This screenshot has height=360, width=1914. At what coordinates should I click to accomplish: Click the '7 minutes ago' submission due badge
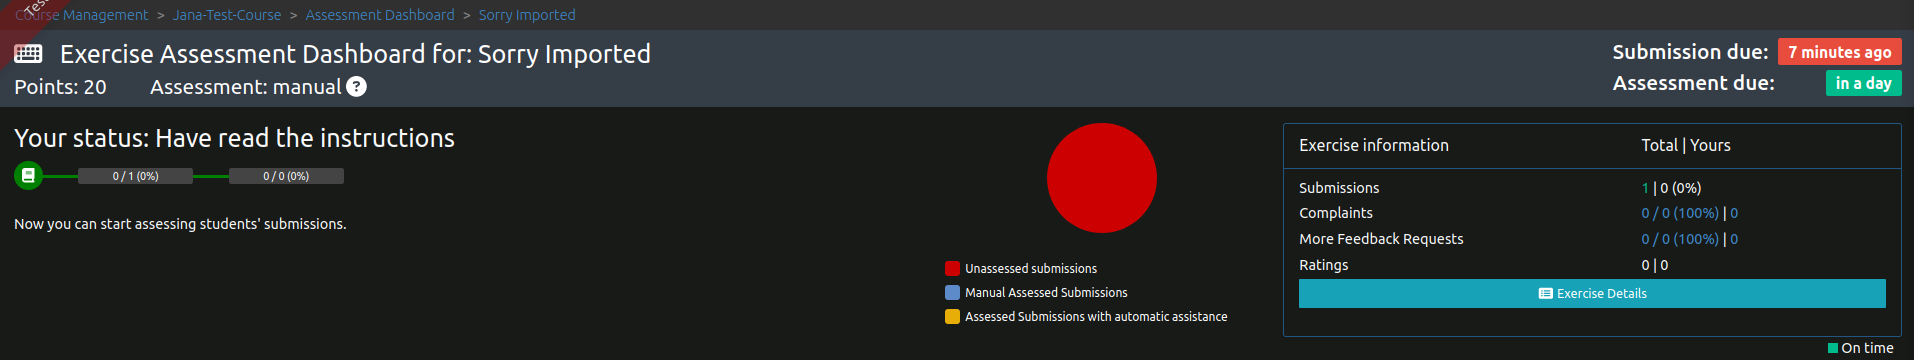pyautogui.click(x=1839, y=52)
